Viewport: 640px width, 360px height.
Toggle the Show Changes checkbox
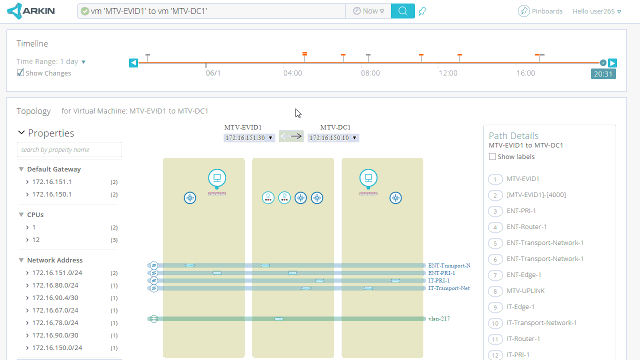[x=20, y=73]
